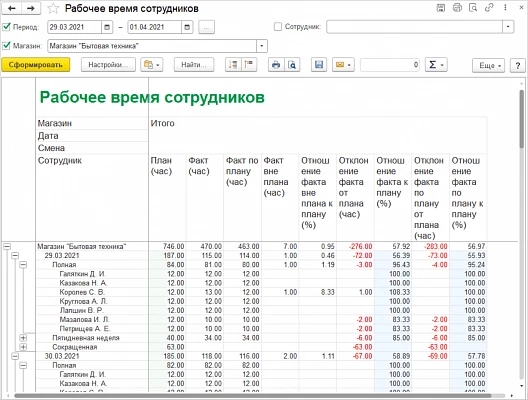The height and width of the screenshot is (400, 528).
Task: Open the print preview icon
Action: click(x=292, y=65)
